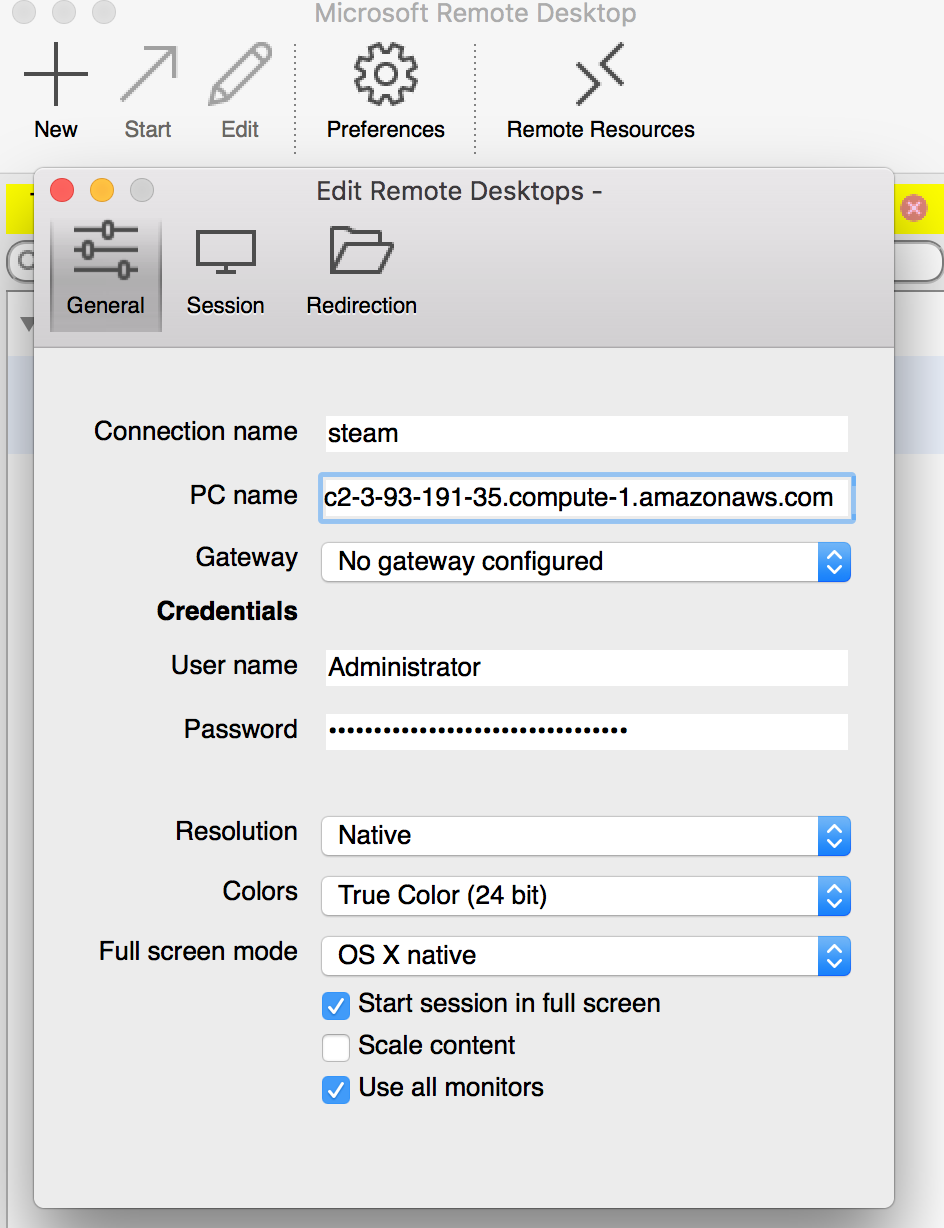Focus the PC name text field

[586, 498]
